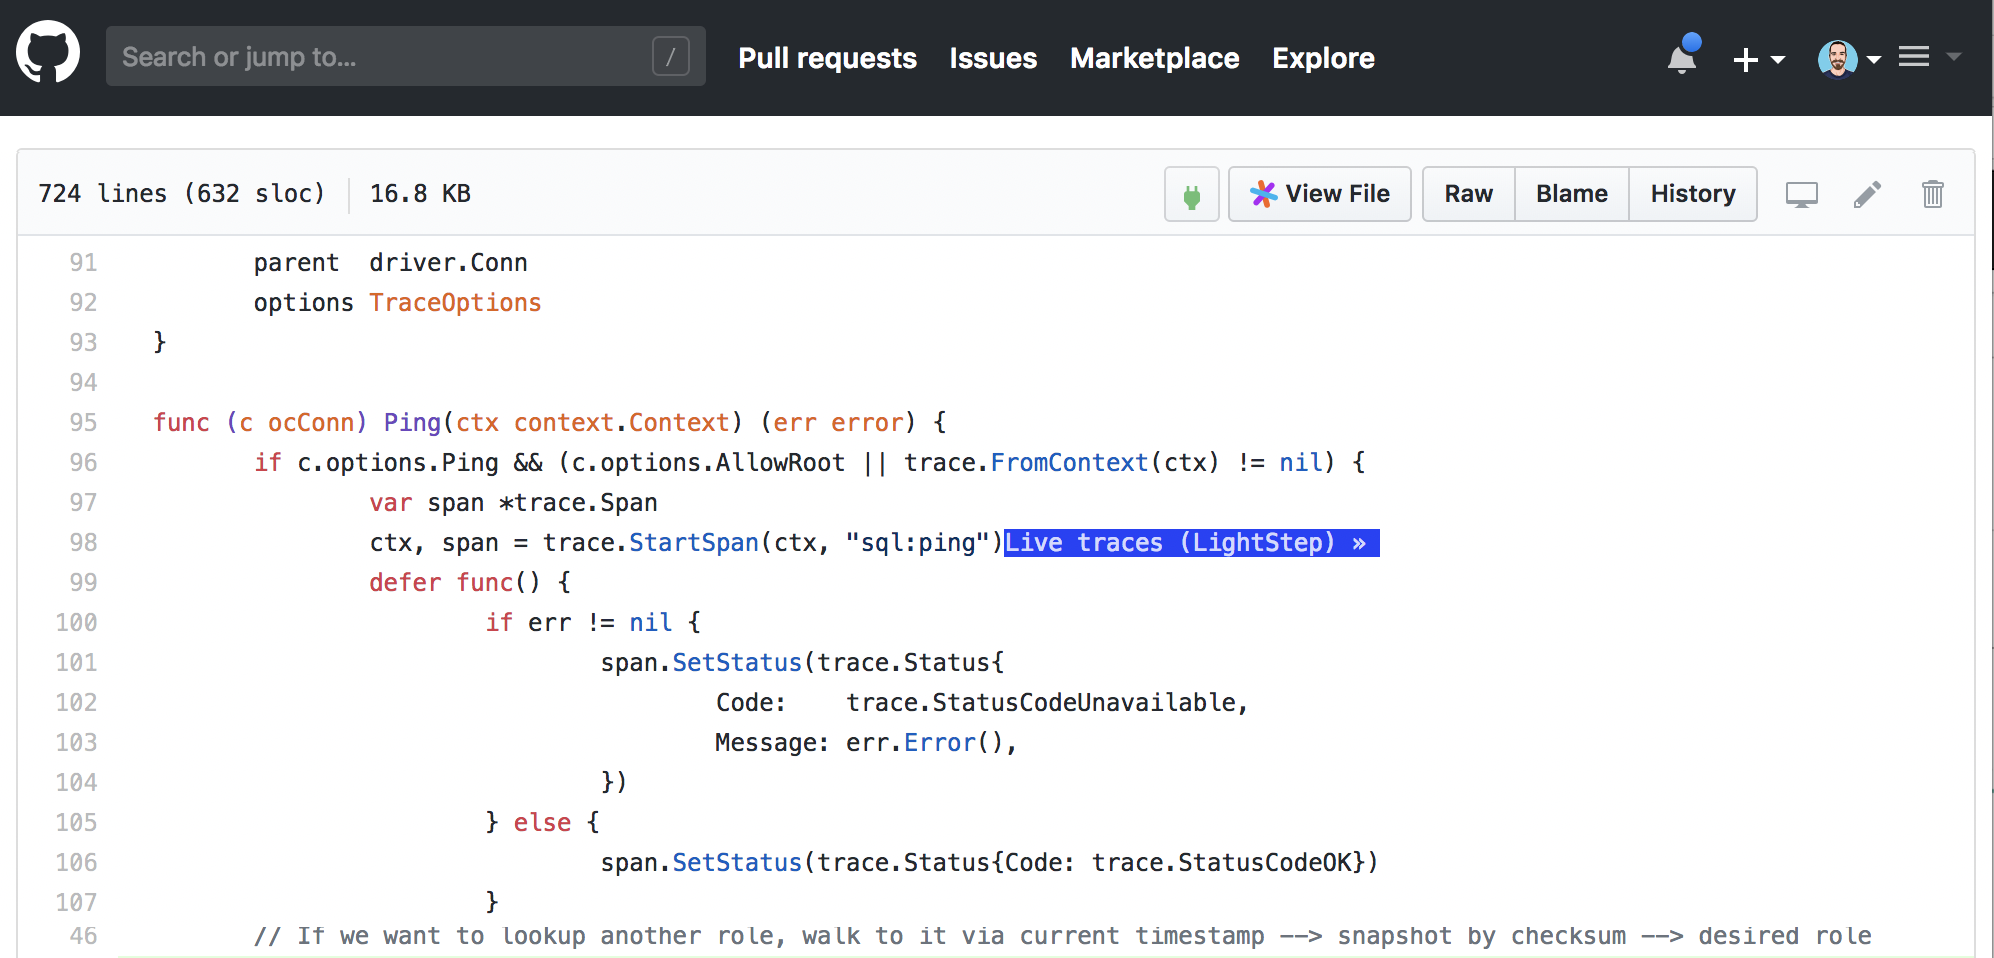Click the green plug extension icon
The height and width of the screenshot is (958, 1994).
pyautogui.click(x=1192, y=194)
